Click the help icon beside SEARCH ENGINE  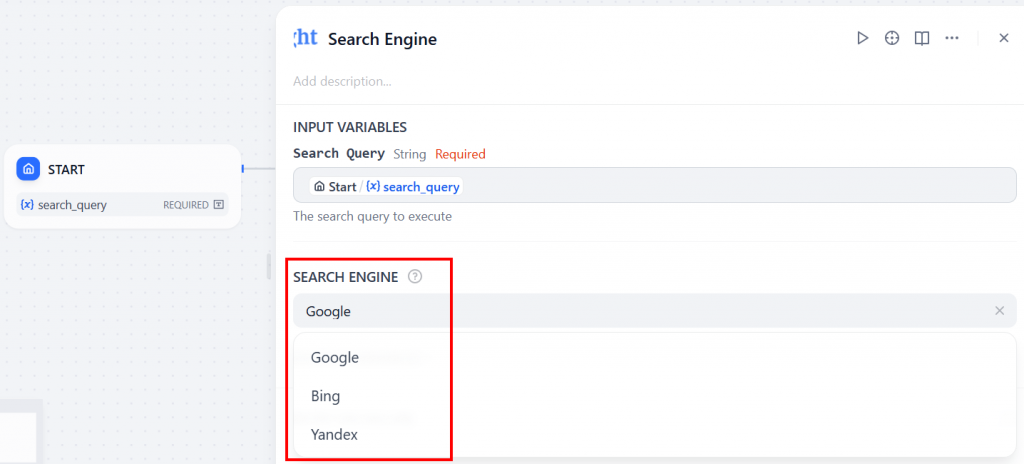[415, 277]
